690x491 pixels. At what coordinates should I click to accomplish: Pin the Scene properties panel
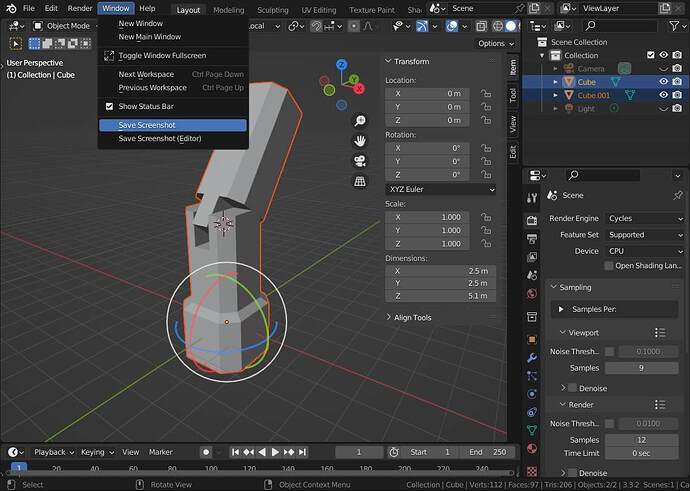[x=678, y=195]
